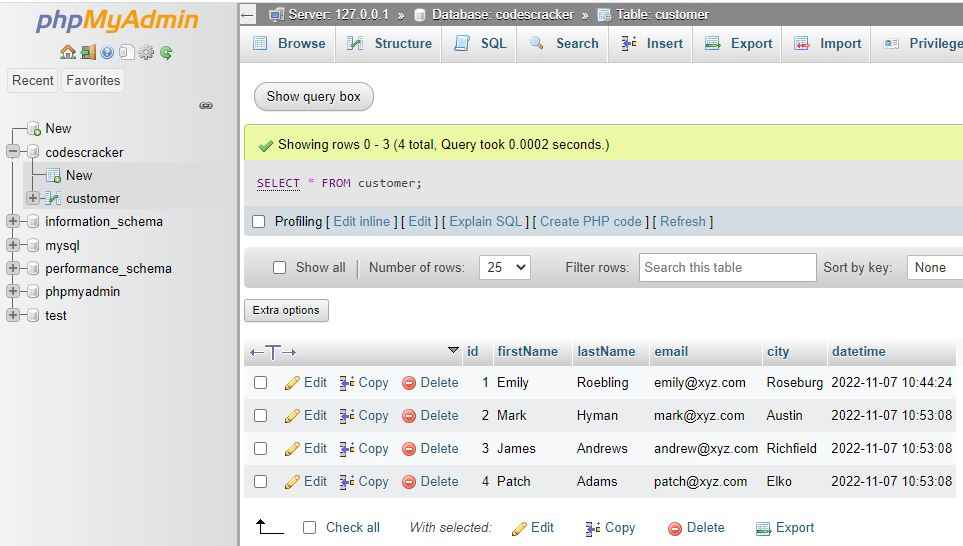Viewport: 963px width, 546px height.
Task: Open phpMyAdmin documentation help icon
Action: pos(107,53)
